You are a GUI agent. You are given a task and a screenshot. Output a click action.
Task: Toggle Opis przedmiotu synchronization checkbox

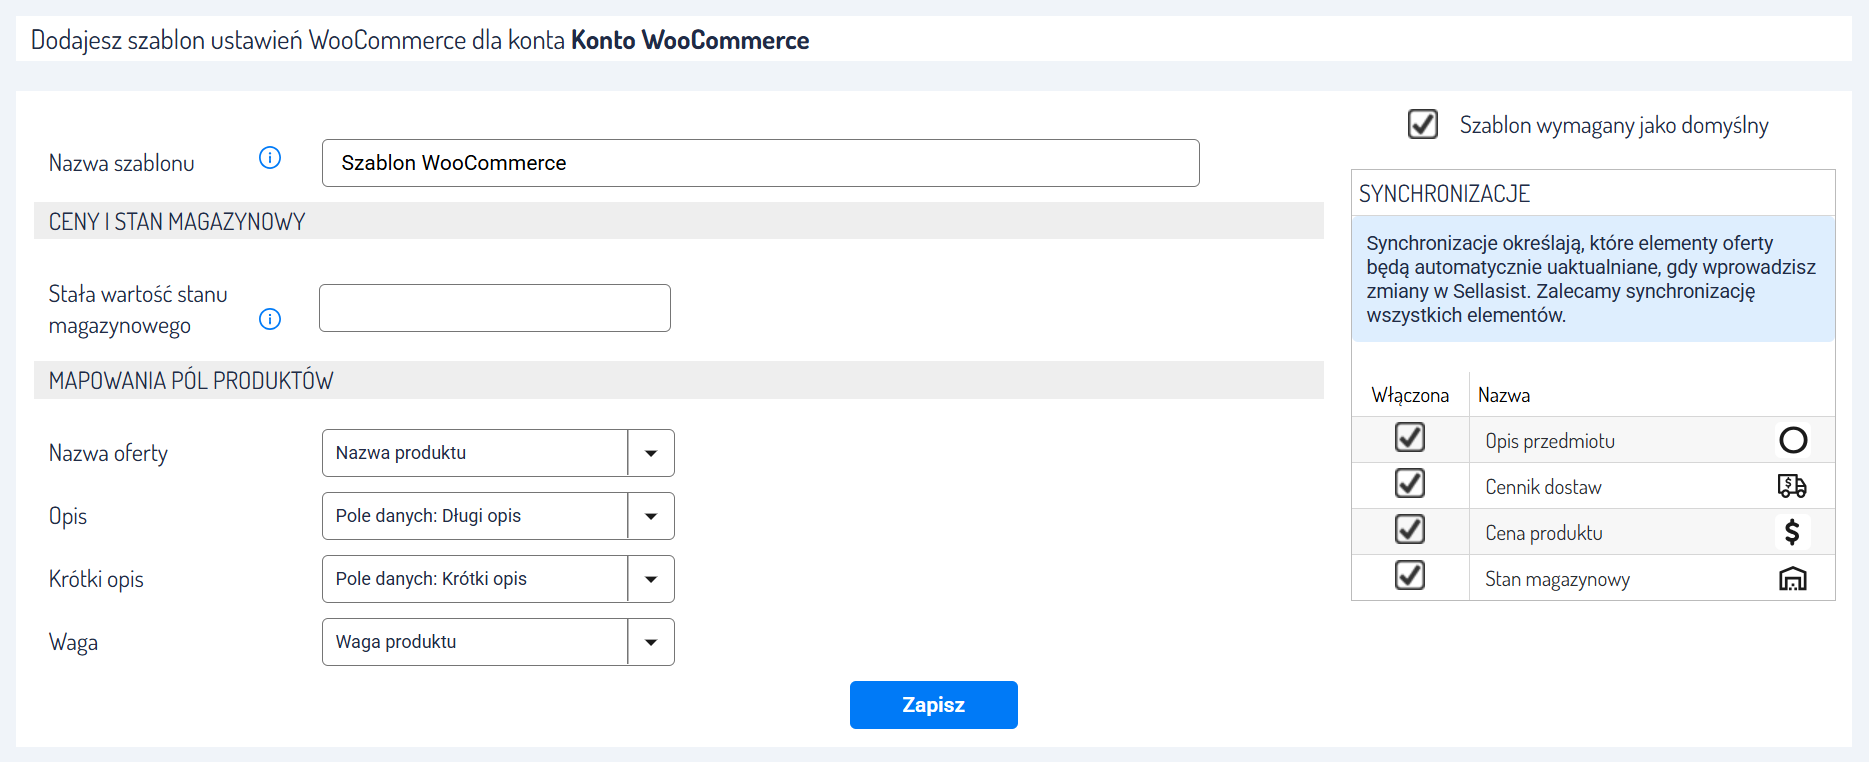[1410, 438]
